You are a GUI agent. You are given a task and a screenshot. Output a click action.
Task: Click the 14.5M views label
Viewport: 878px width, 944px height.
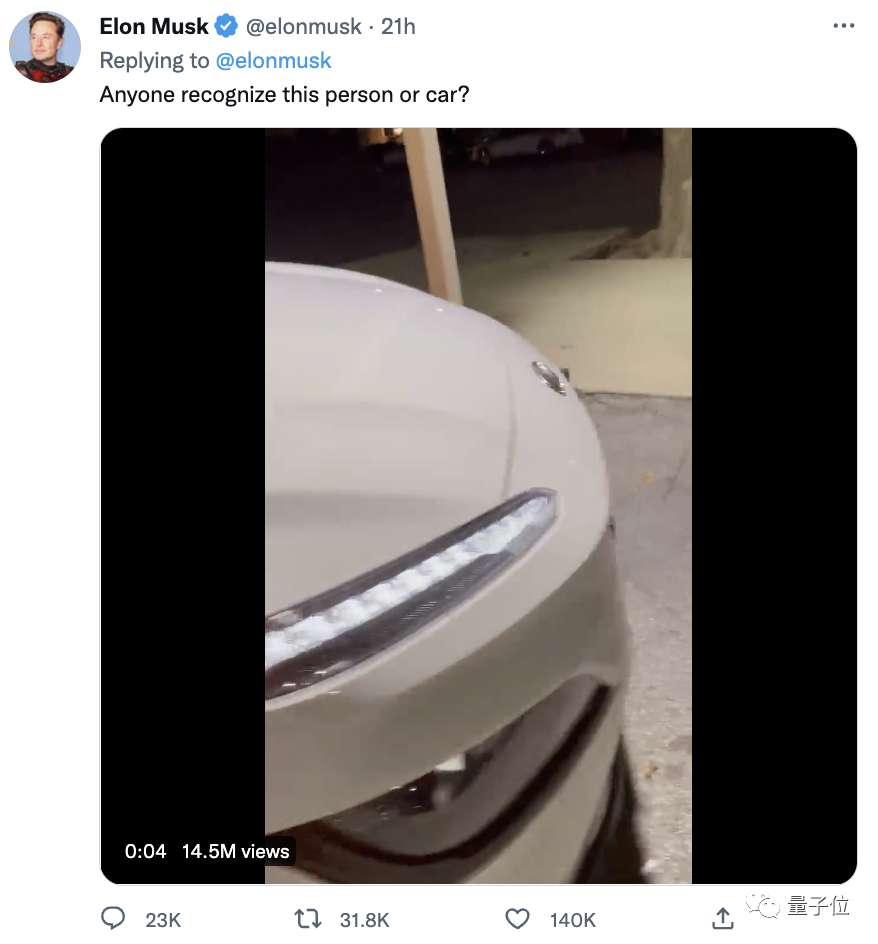pos(235,851)
